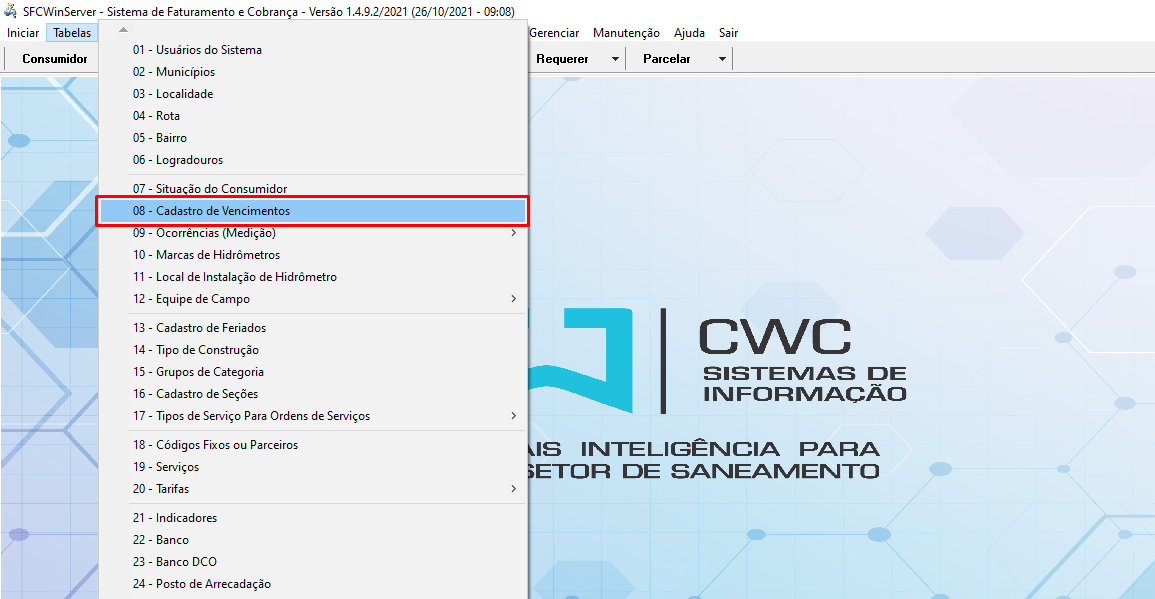Open 10 - Marcas de Hidrômetros
The width and height of the screenshot is (1155, 599).
(206, 255)
